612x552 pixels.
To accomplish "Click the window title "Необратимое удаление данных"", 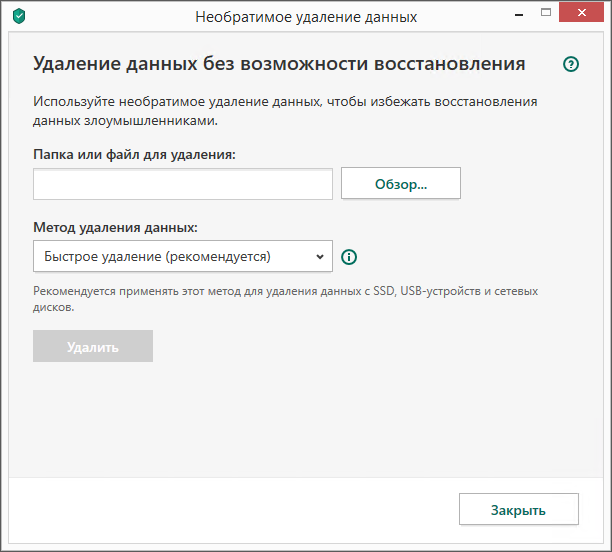I will point(306,17).
